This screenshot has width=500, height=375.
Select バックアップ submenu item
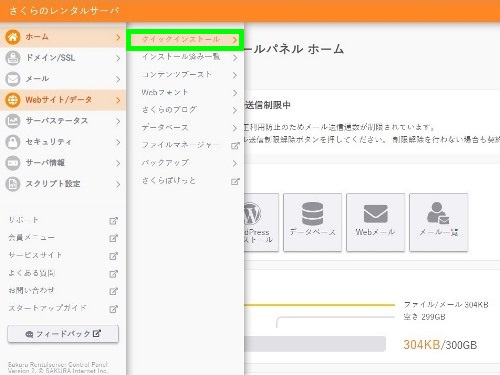185,163
